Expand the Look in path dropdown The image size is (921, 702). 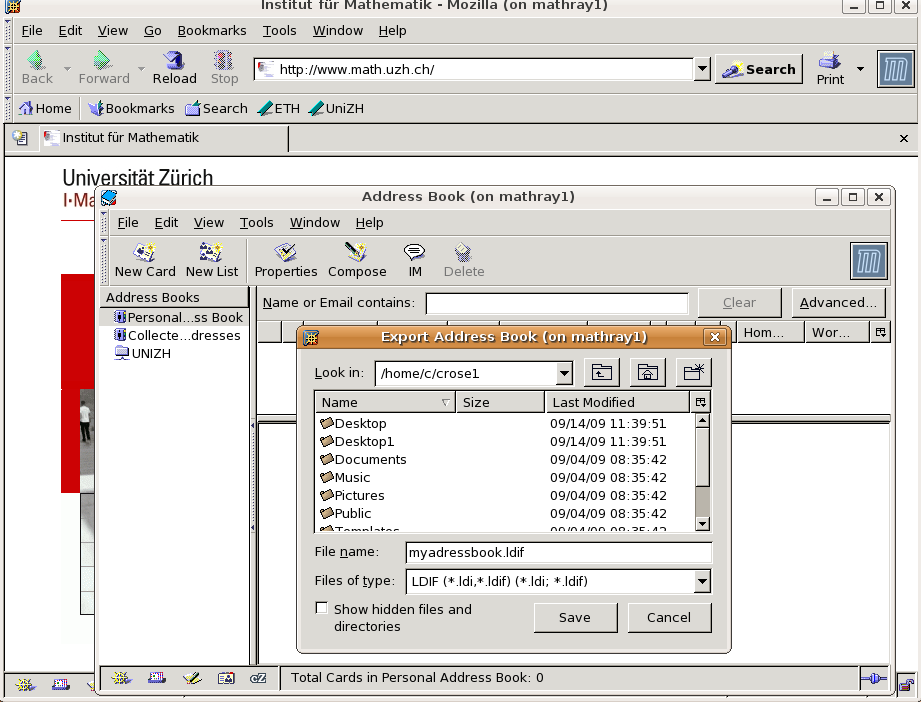[564, 374]
